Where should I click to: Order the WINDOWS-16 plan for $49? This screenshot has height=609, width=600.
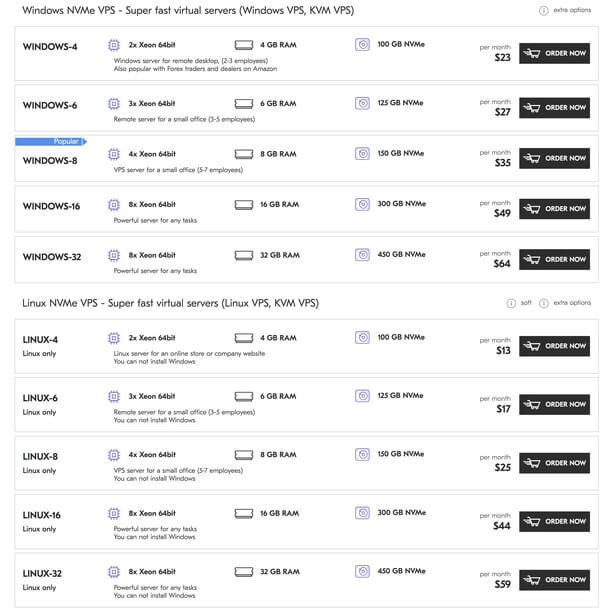coord(554,209)
